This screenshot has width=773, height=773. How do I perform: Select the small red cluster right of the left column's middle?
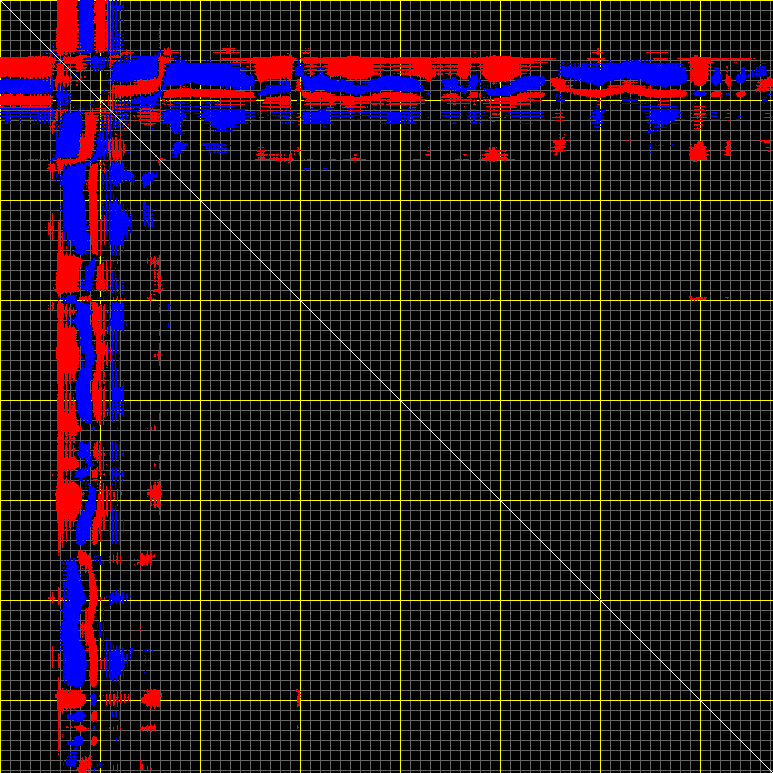154,492
